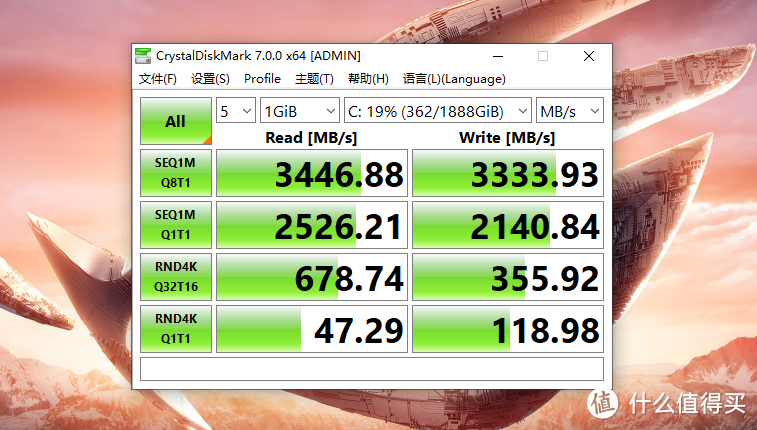Image resolution: width=757 pixels, height=430 pixels.
Task: Click the 2526.21 read result
Action: [312, 225]
